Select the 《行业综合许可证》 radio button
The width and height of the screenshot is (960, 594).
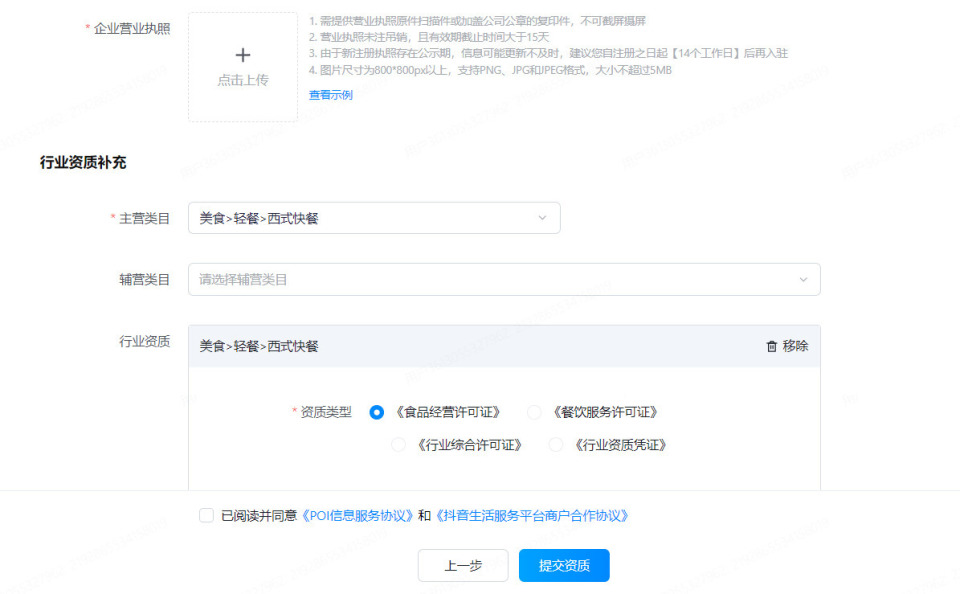coord(399,445)
